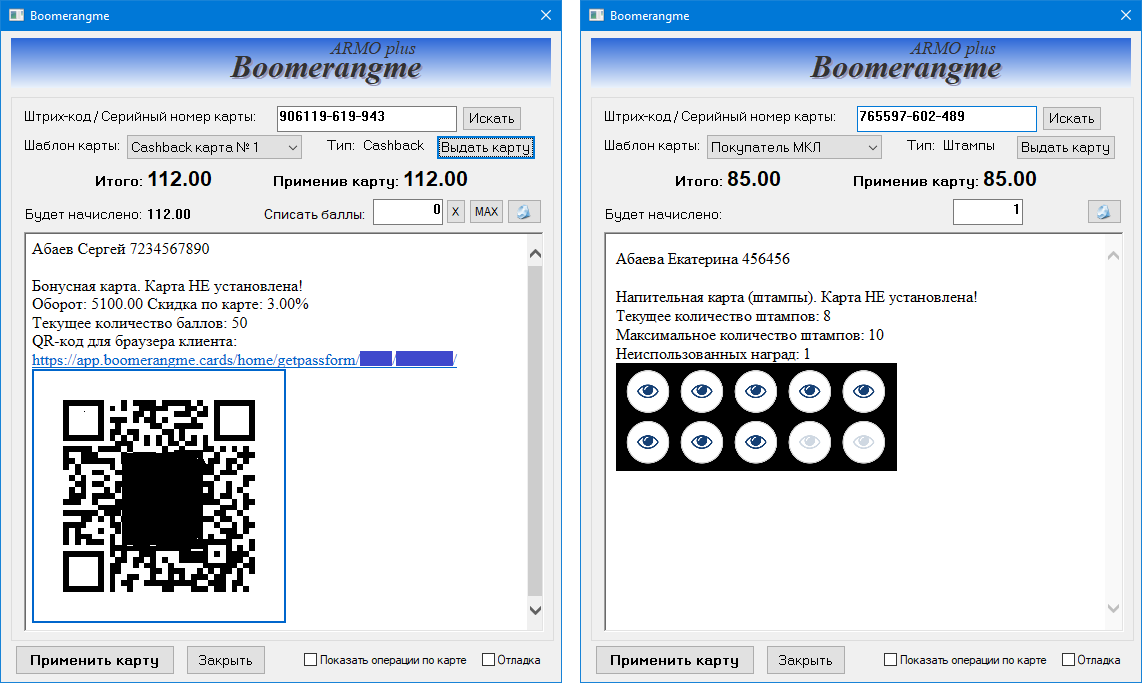This screenshot has height=684, width=1144.
Task: Open the 'Cashback карта № 1' template dropdown
Action: (214, 147)
